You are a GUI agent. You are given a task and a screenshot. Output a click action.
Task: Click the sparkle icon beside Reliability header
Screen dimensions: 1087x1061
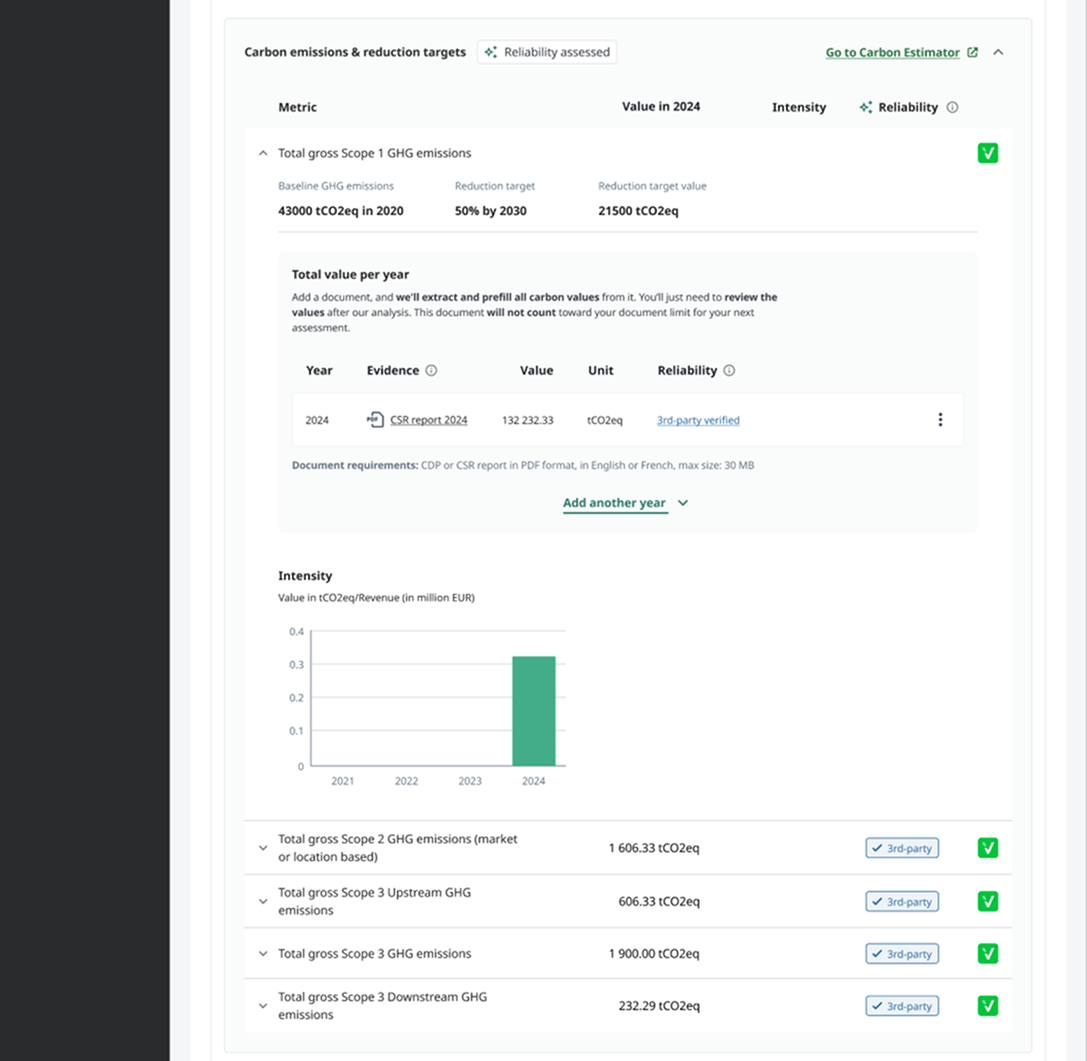click(x=866, y=107)
